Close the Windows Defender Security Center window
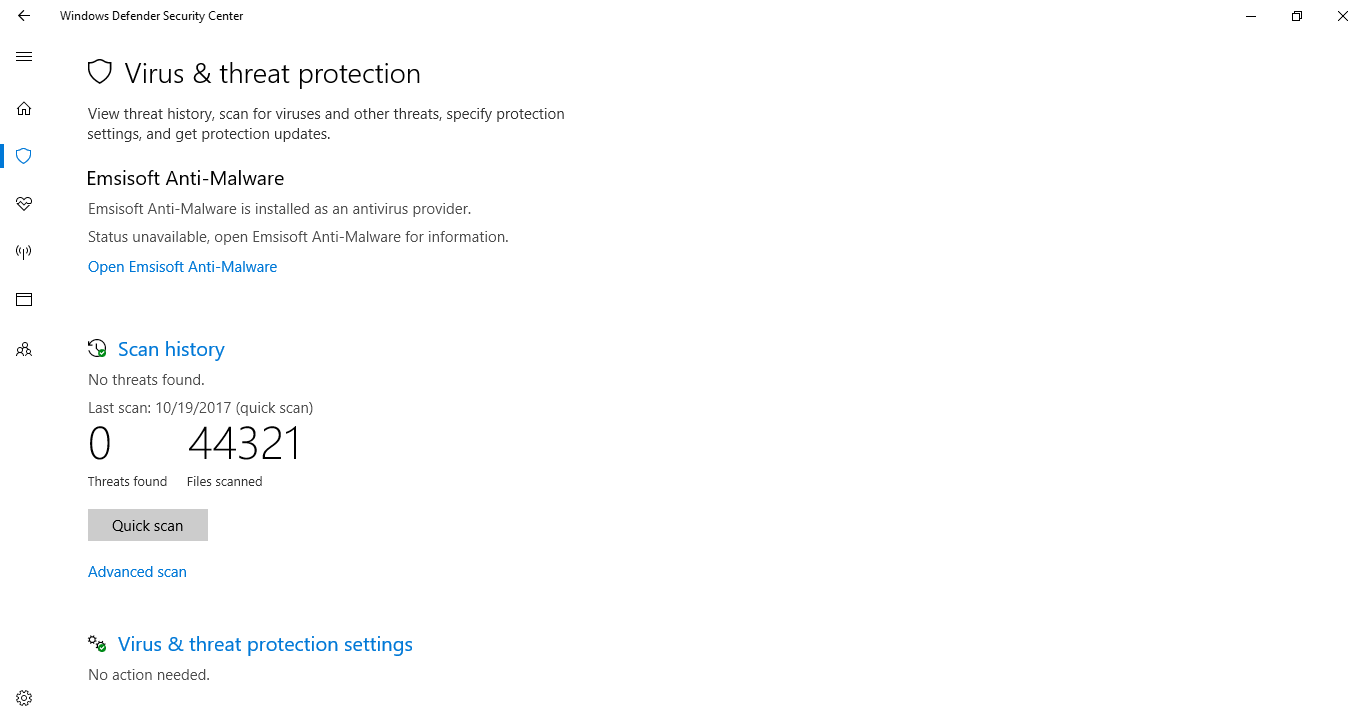Screen dimensions: 1366x728 [x=1343, y=16]
